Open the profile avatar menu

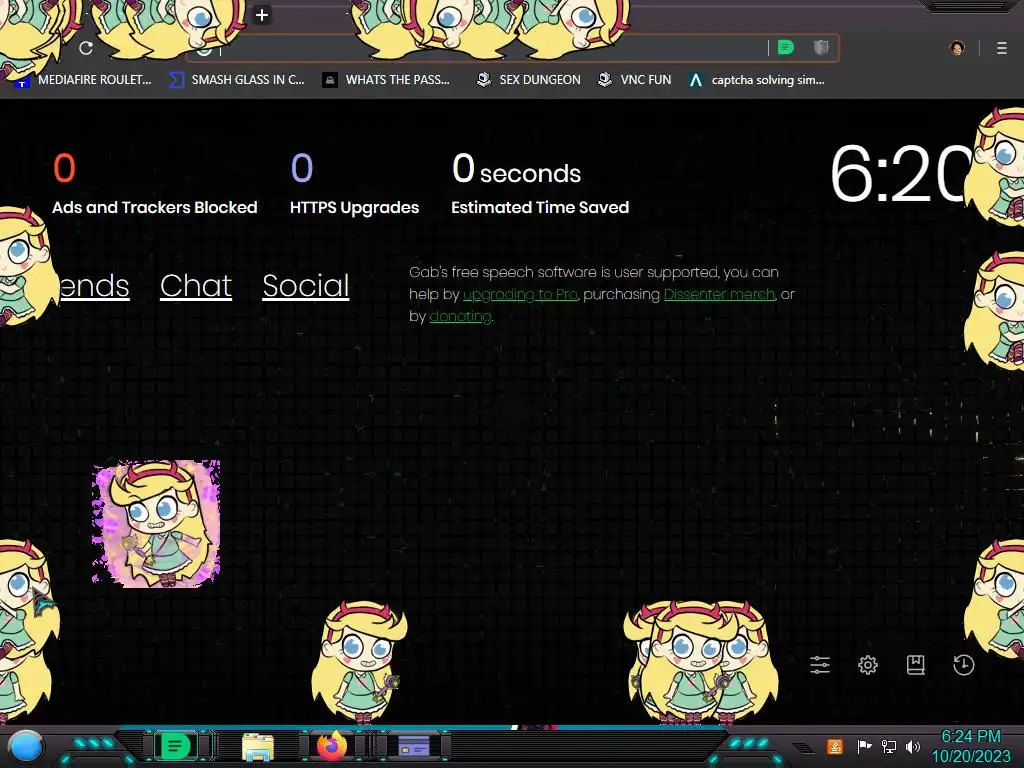pyautogui.click(x=957, y=48)
